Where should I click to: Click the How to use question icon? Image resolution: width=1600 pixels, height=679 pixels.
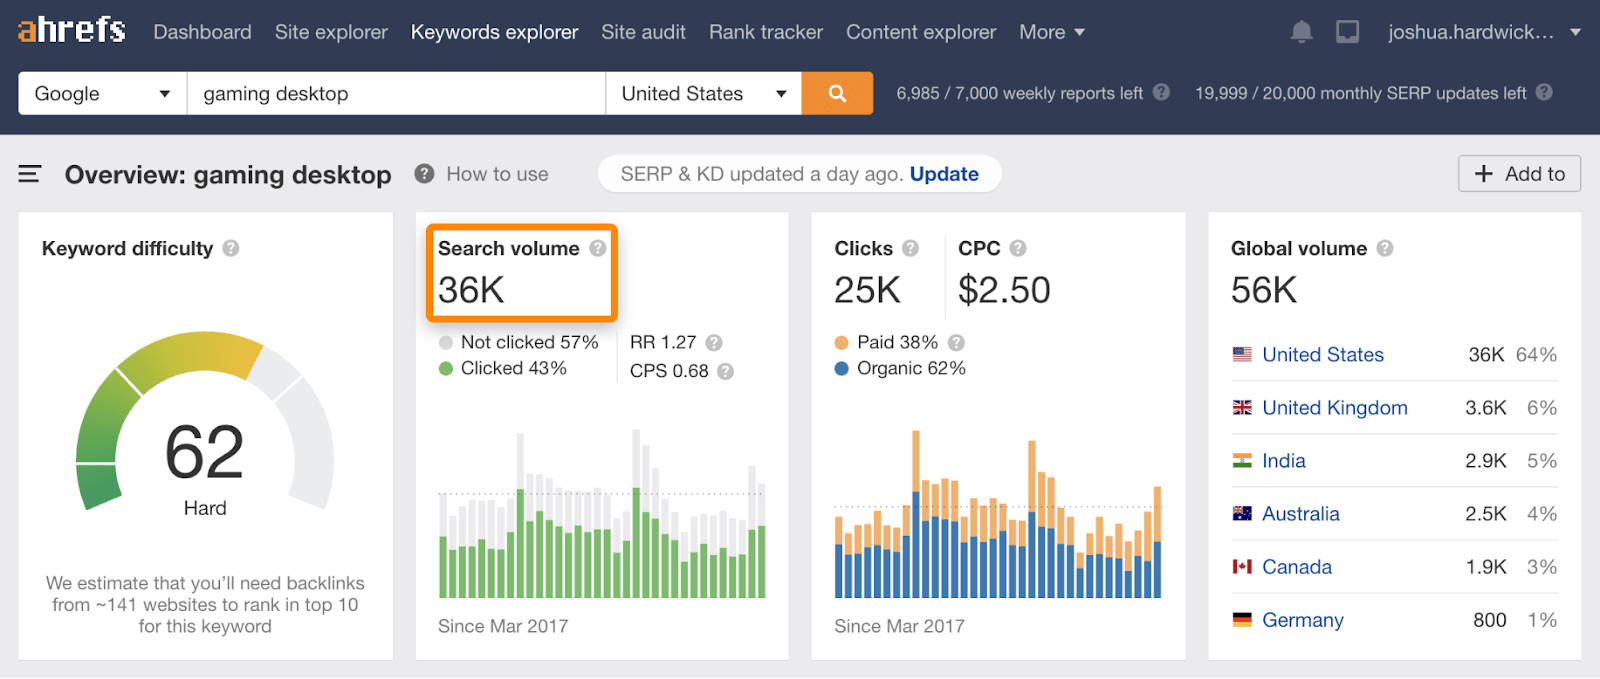(x=425, y=174)
